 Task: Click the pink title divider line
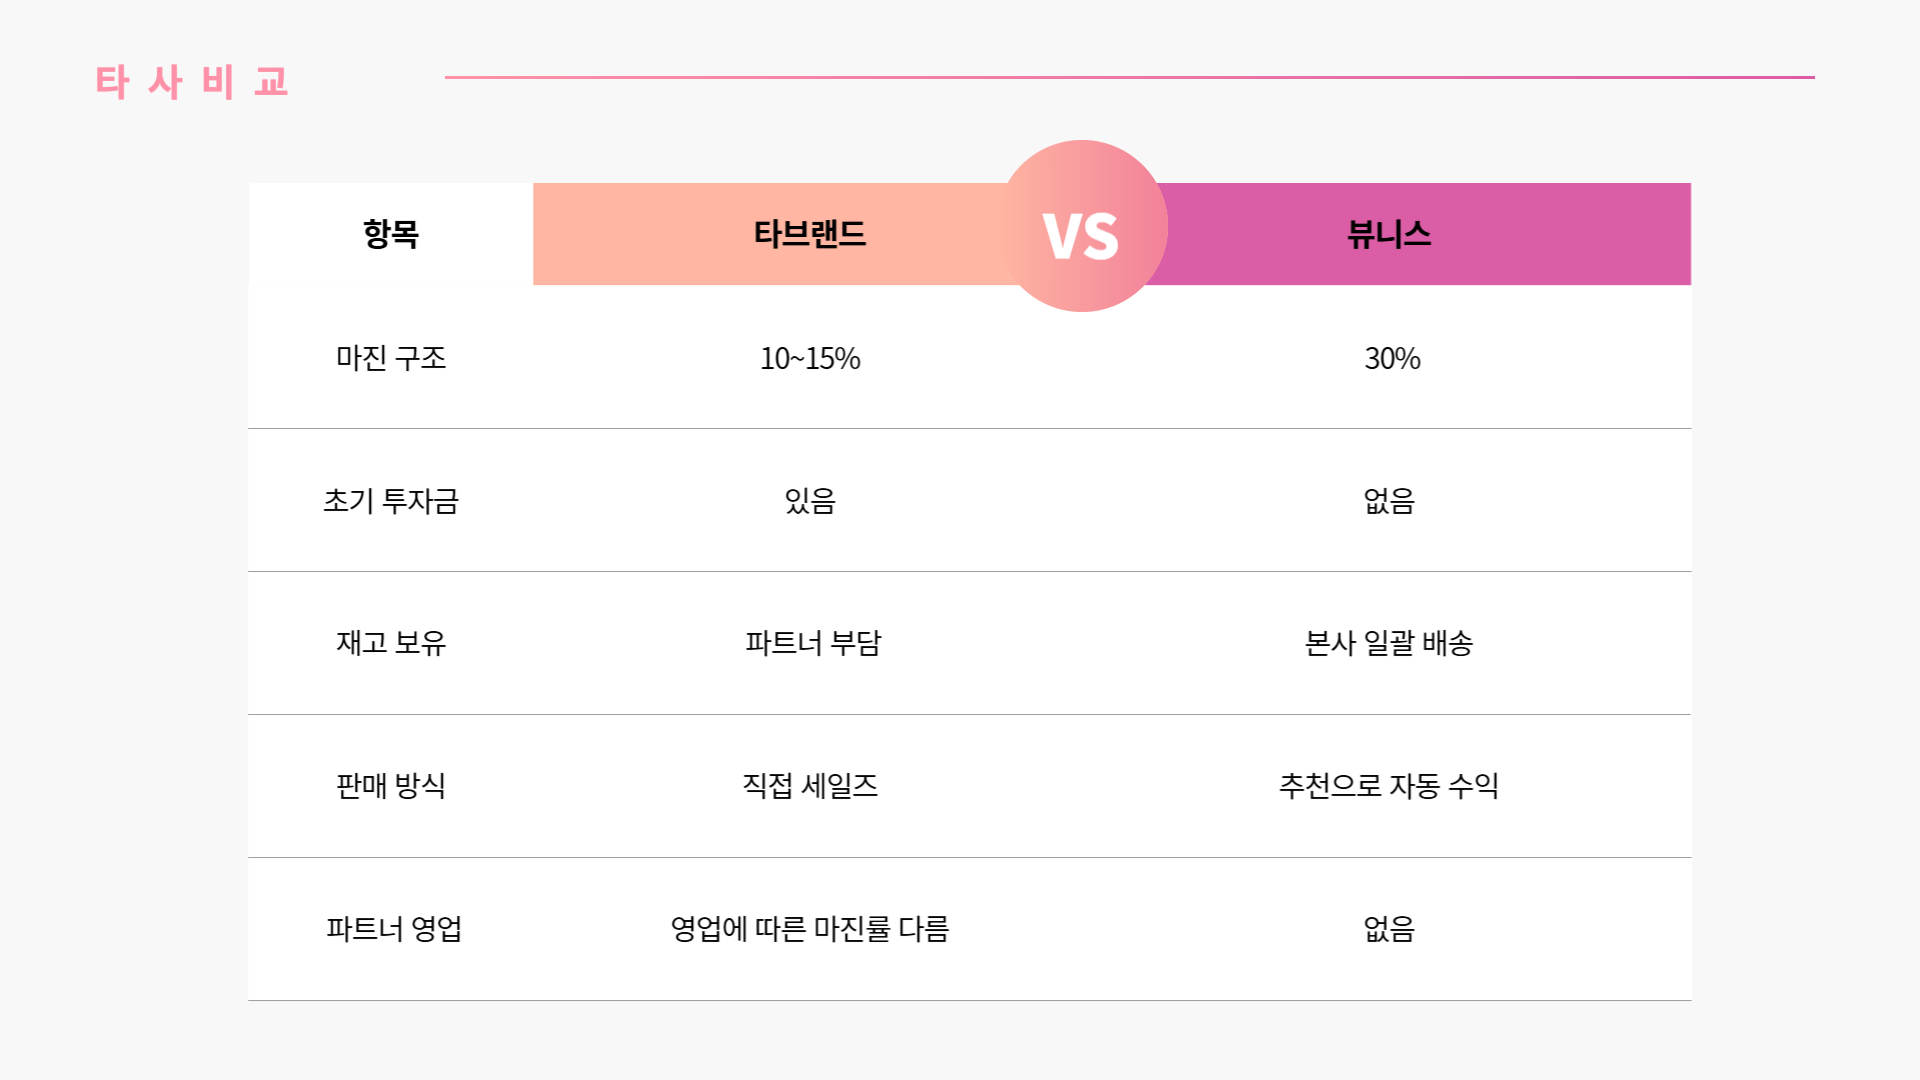click(1129, 77)
